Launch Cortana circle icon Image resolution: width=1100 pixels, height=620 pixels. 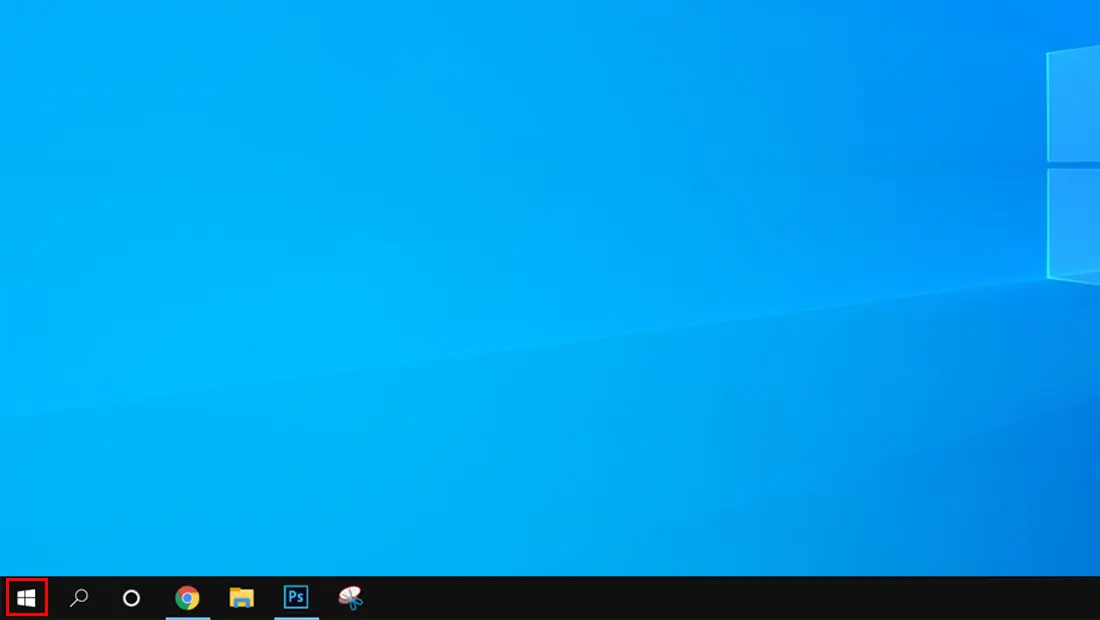coord(131,598)
